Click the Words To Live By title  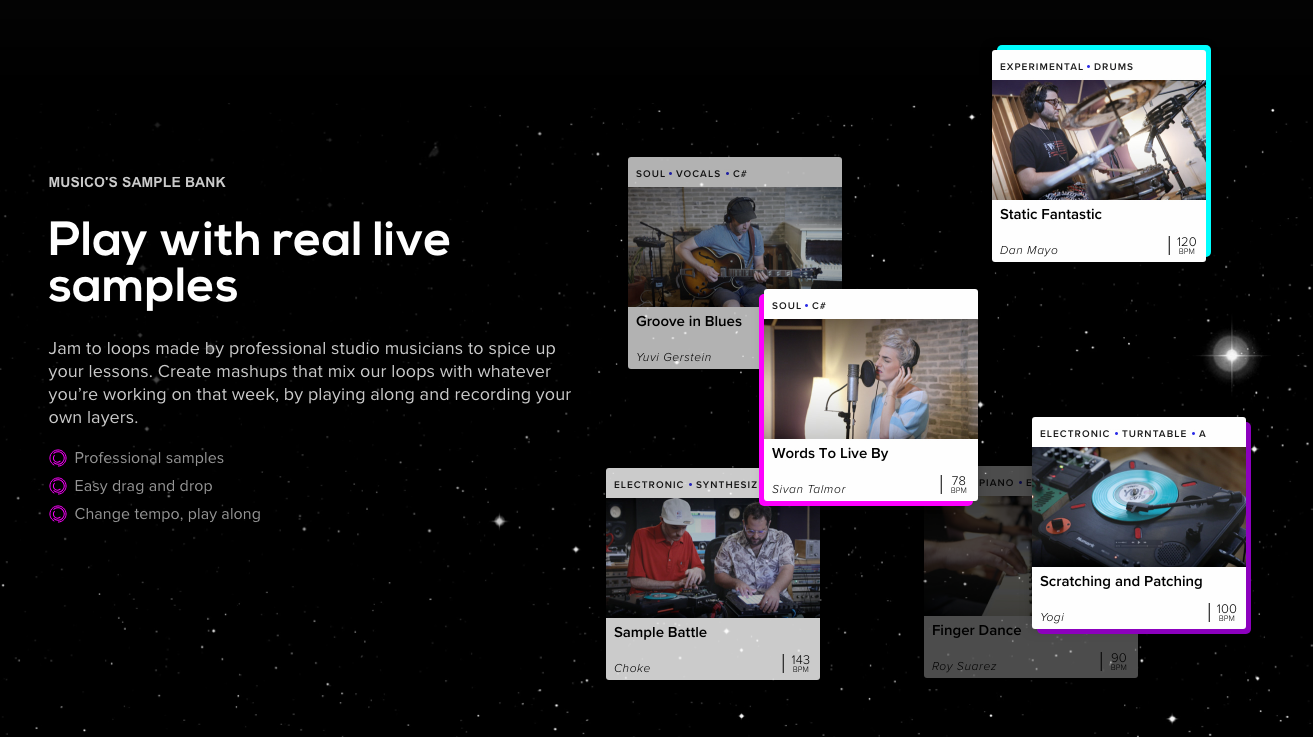pyautogui.click(x=830, y=453)
